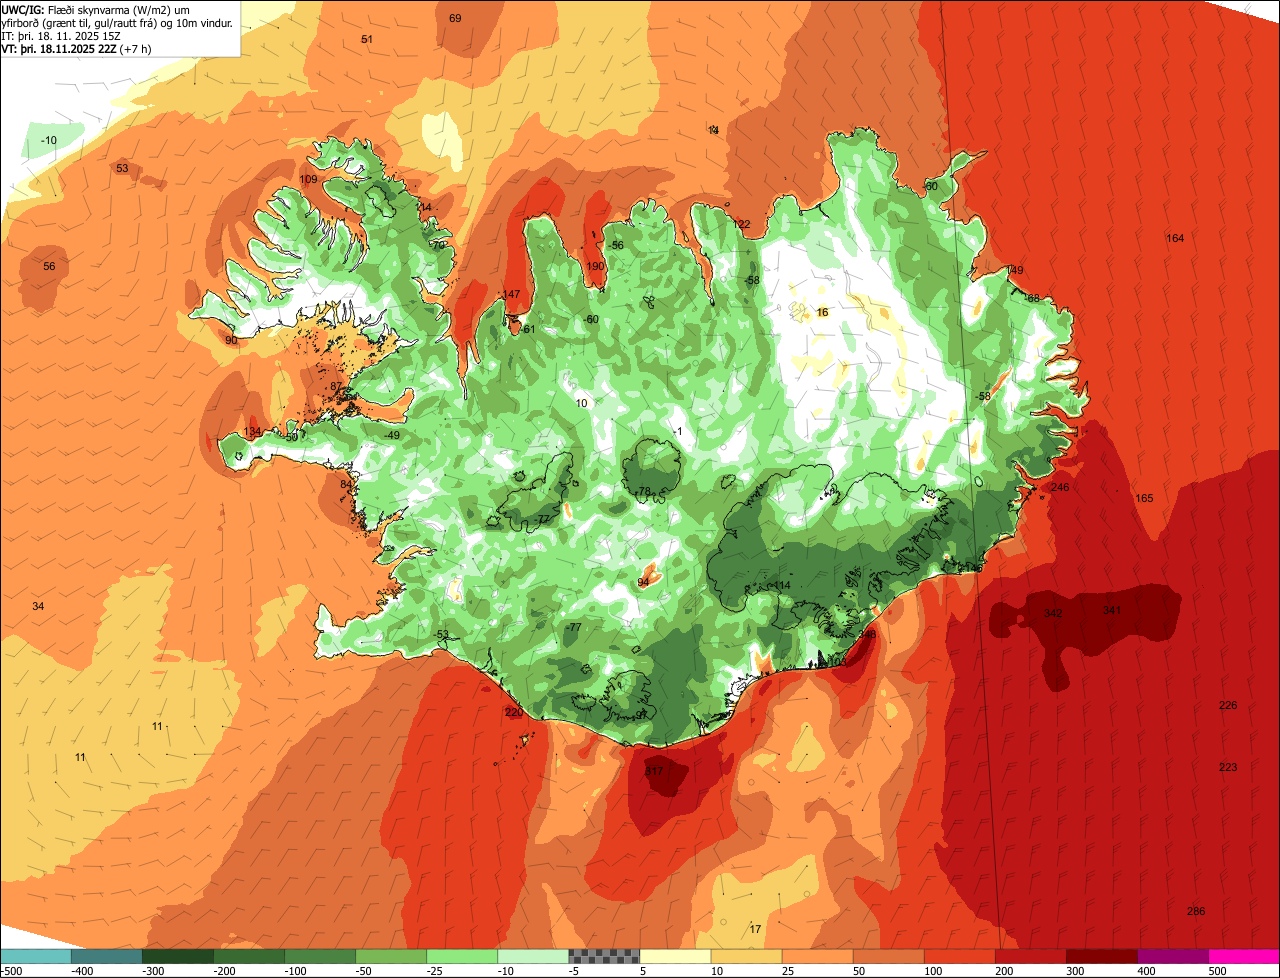Click the valid time text 'VT: þri. 18.11.2025 22Z (+7 h)'
1280x978 pixels.
(76, 48)
